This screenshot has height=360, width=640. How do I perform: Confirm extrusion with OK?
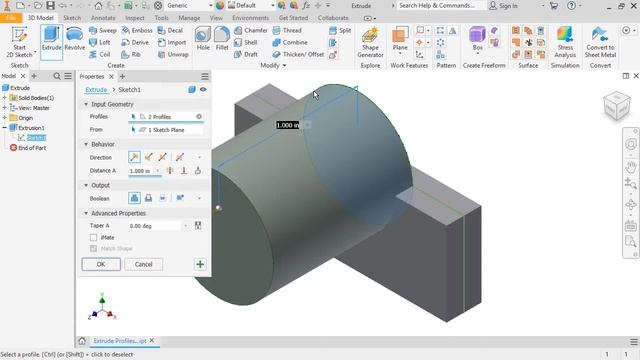pos(101,264)
